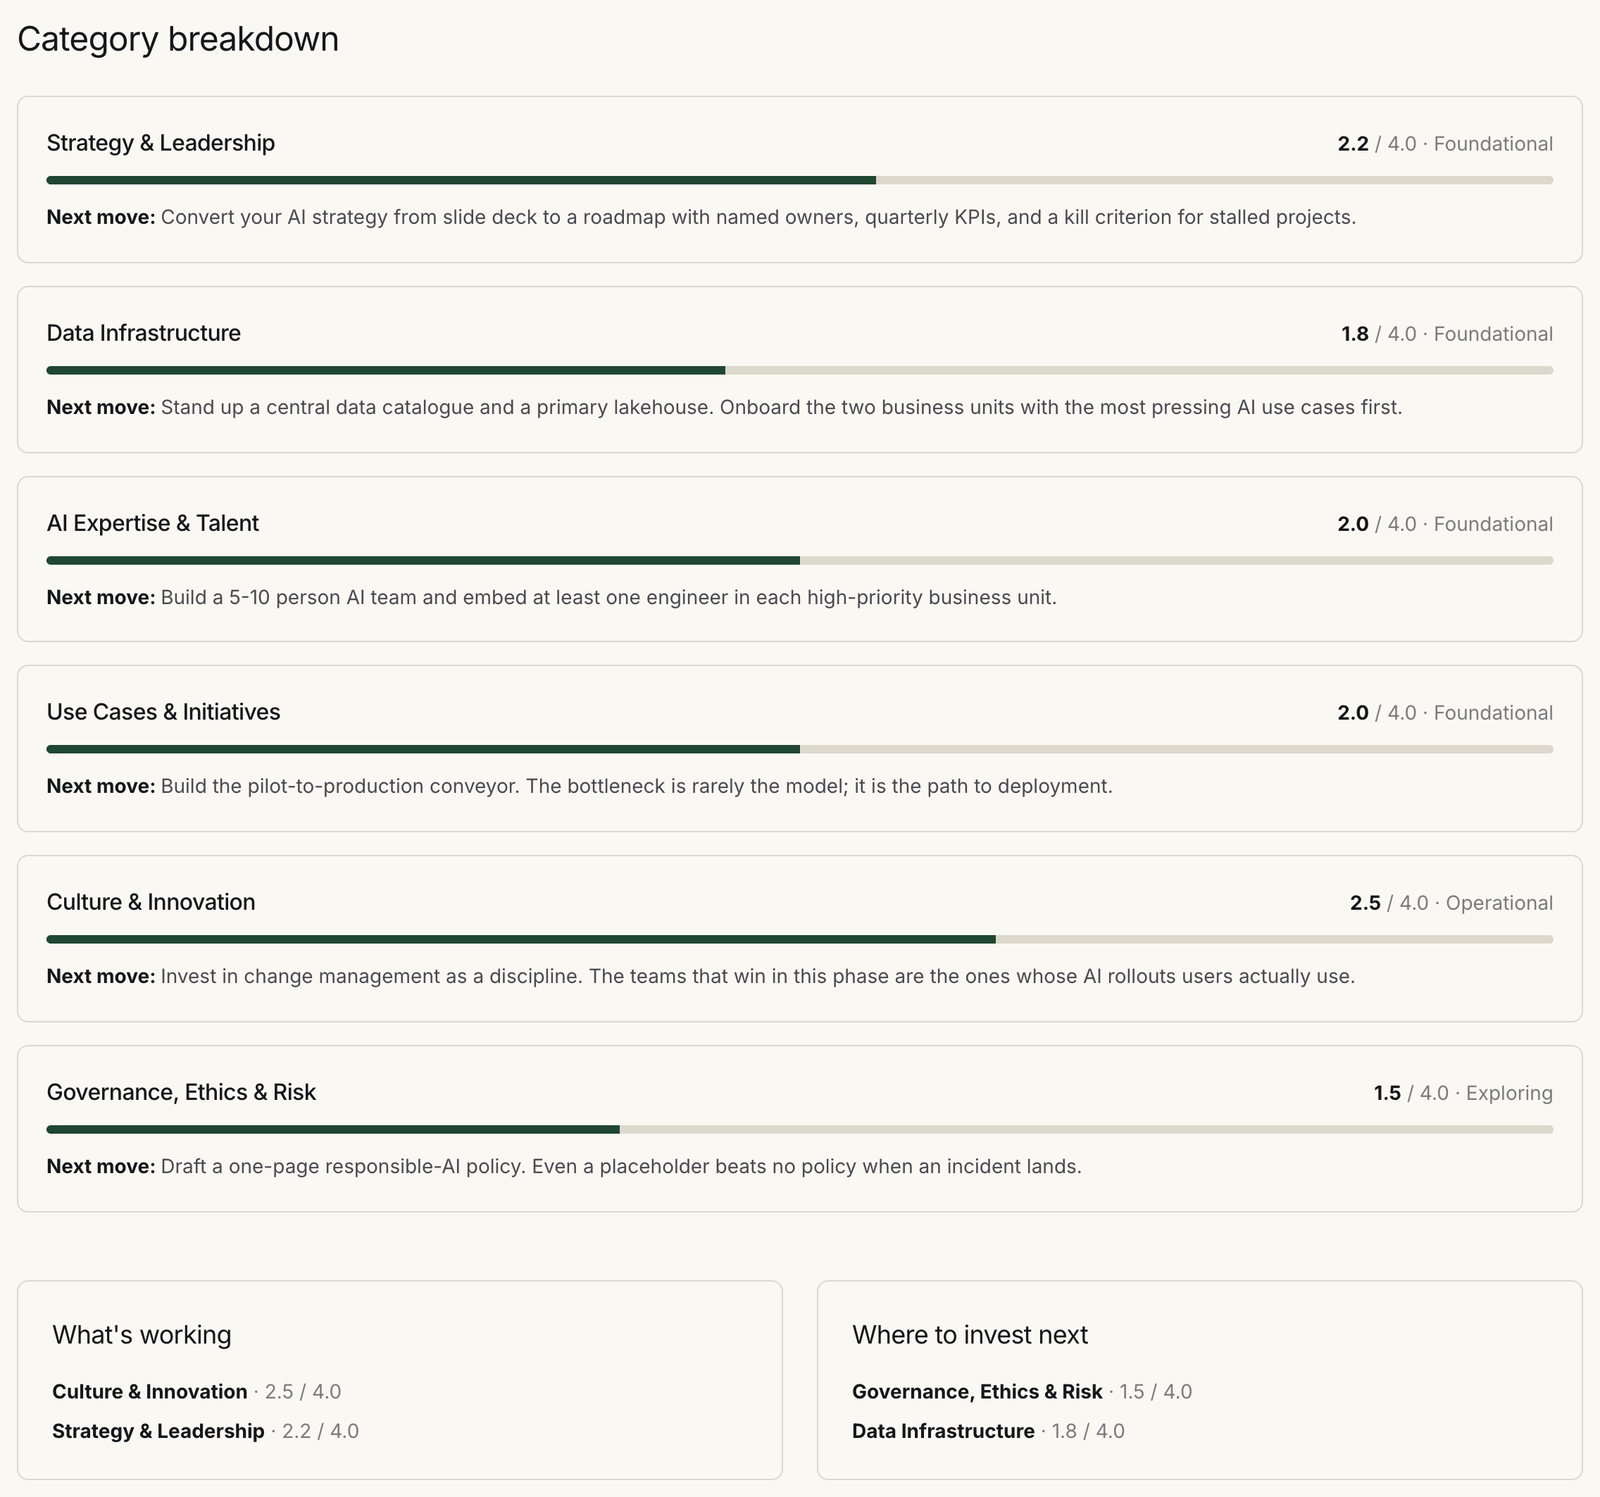
Task: Click the next move about change management
Action: click(701, 976)
